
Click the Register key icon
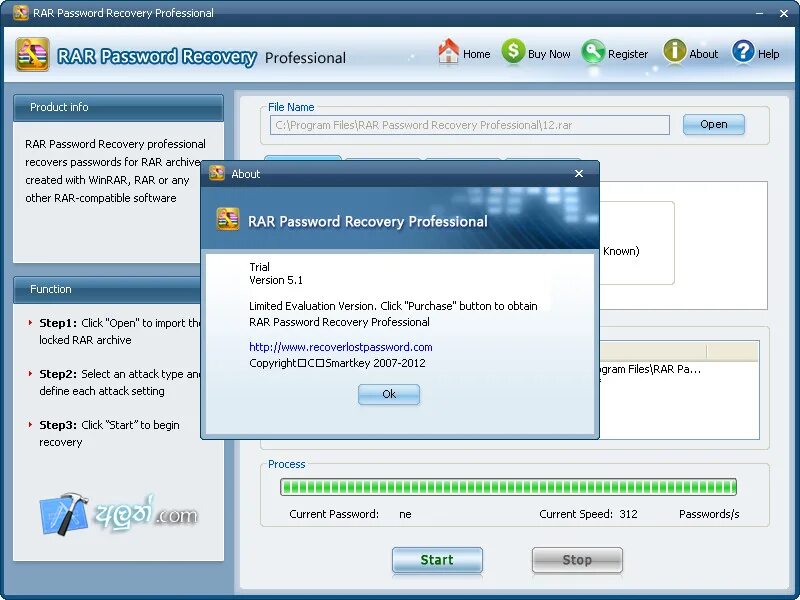(593, 52)
